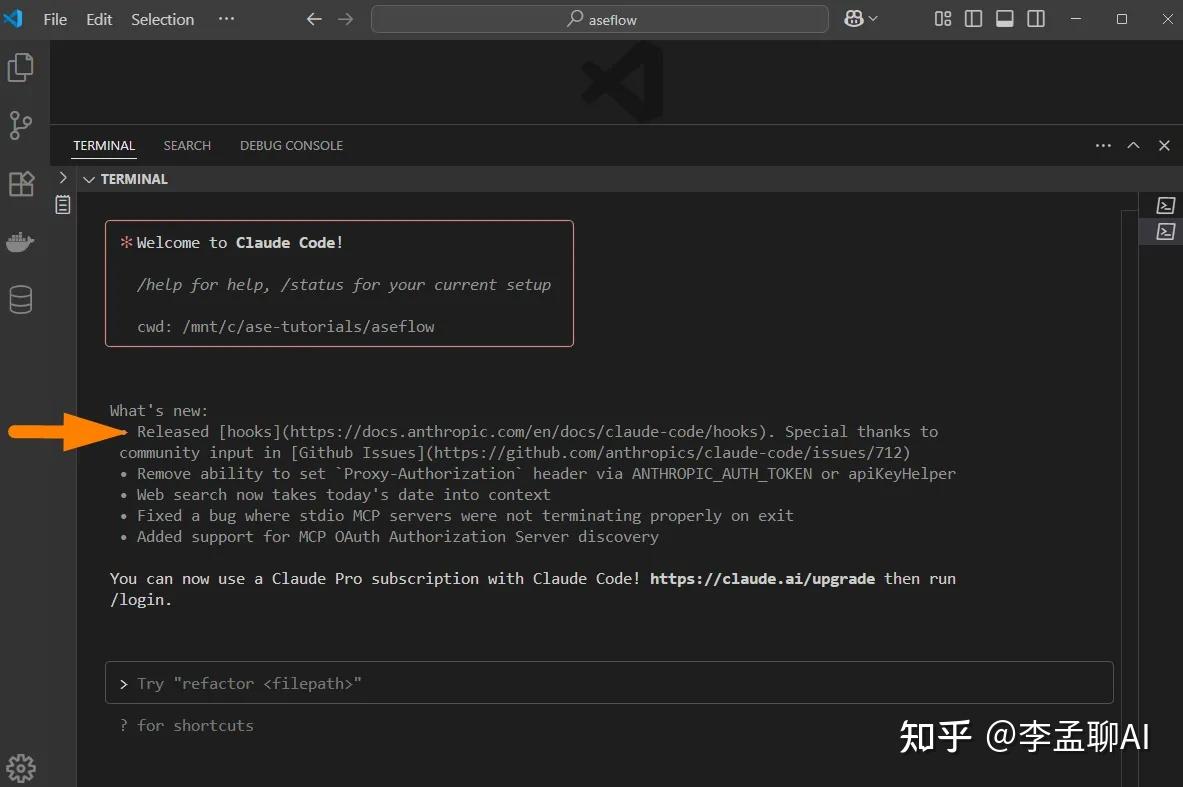The image size is (1183, 787).
Task: Toggle the secondary side bar visibility
Action: [x=1036, y=18]
